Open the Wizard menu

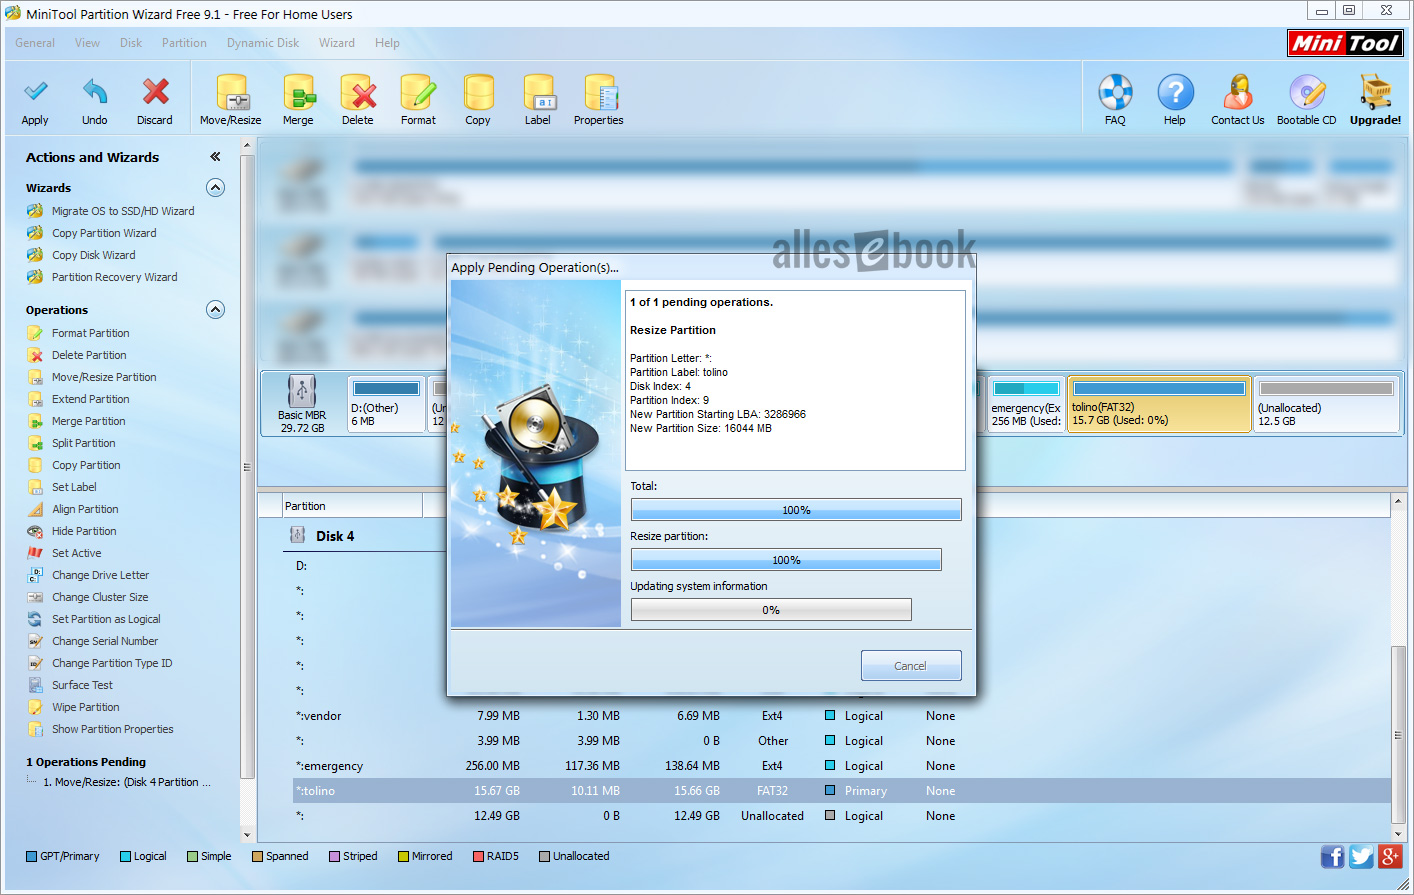pyautogui.click(x=337, y=43)
